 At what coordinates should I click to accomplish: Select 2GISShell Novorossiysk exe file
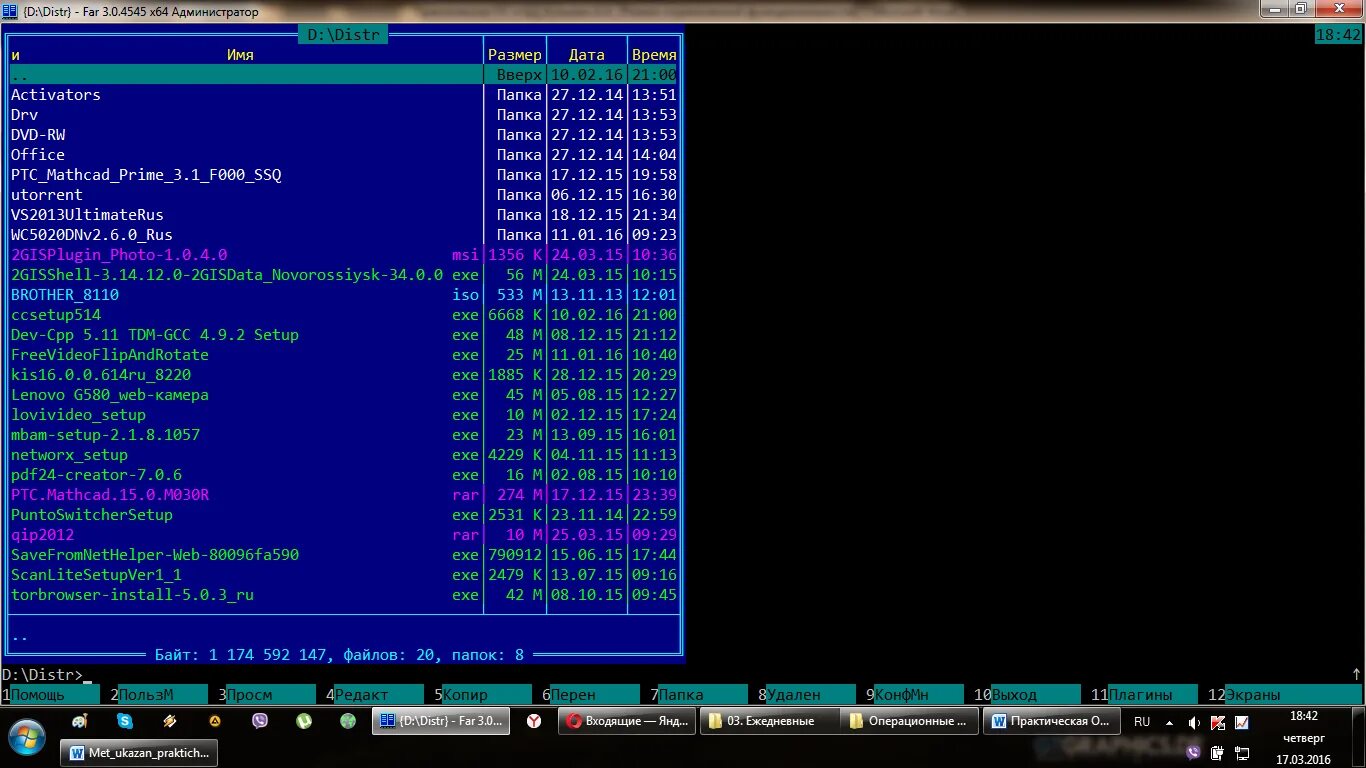coord(343,275)
